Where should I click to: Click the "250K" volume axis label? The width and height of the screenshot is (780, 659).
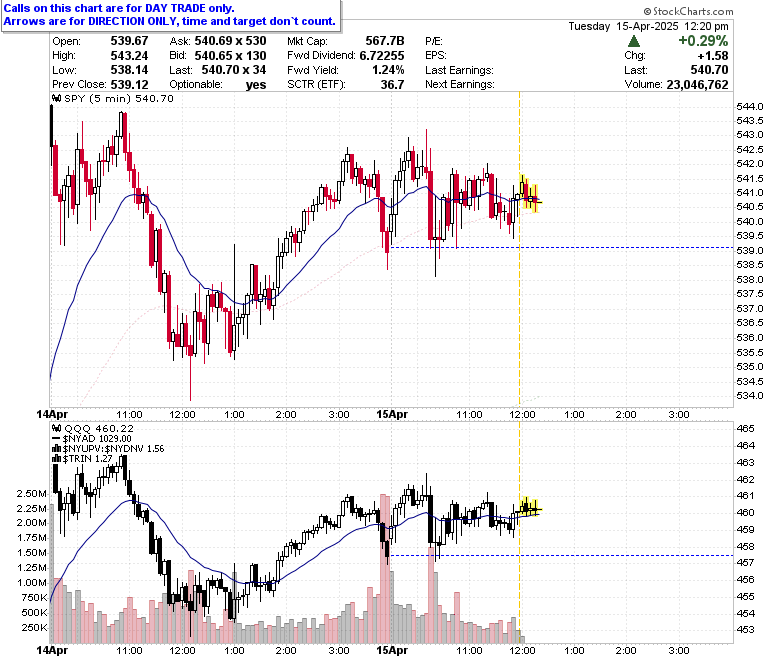pos(34,627)
